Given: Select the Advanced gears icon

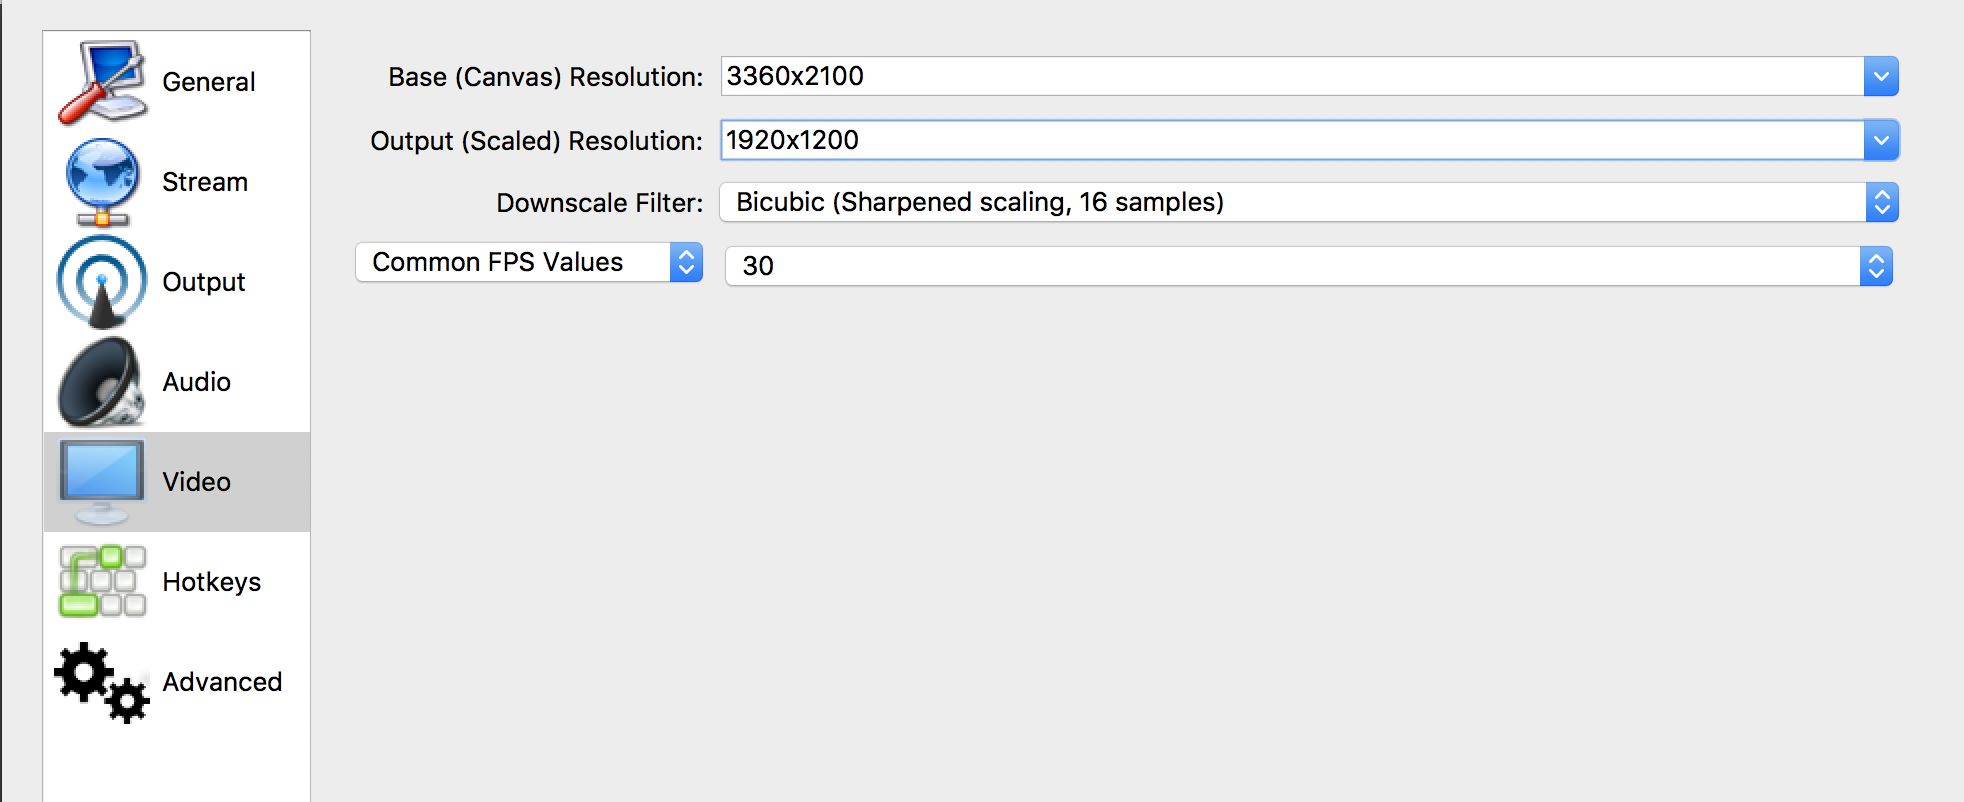Looking at the screenshot, I should (x=103, y=682).
